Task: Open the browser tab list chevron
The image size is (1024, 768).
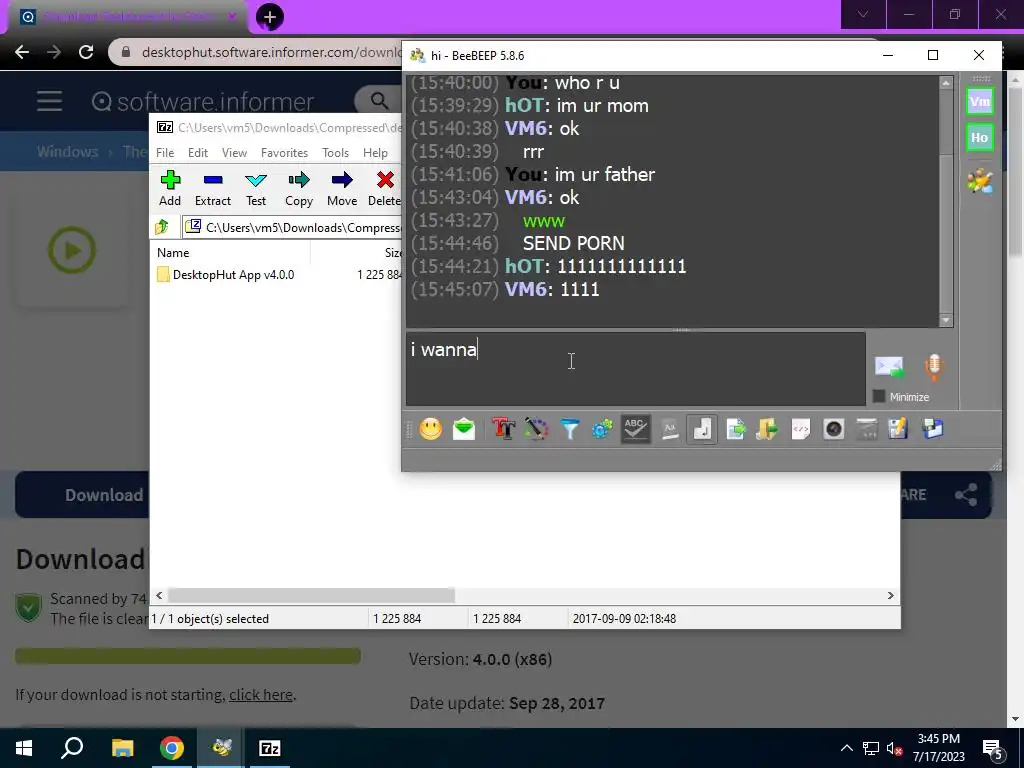Action: click(x=863, y=14)
